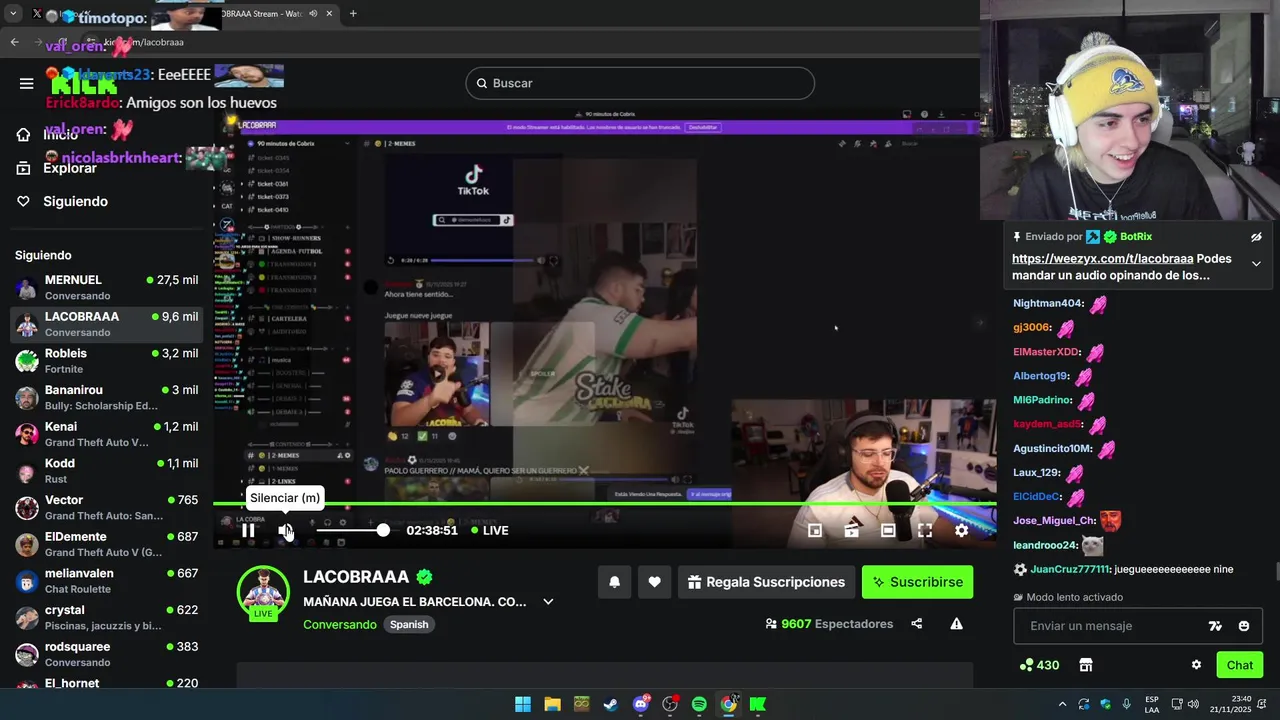
Task: Select LACOBRAAA in following list
Action: click(106, 324)
